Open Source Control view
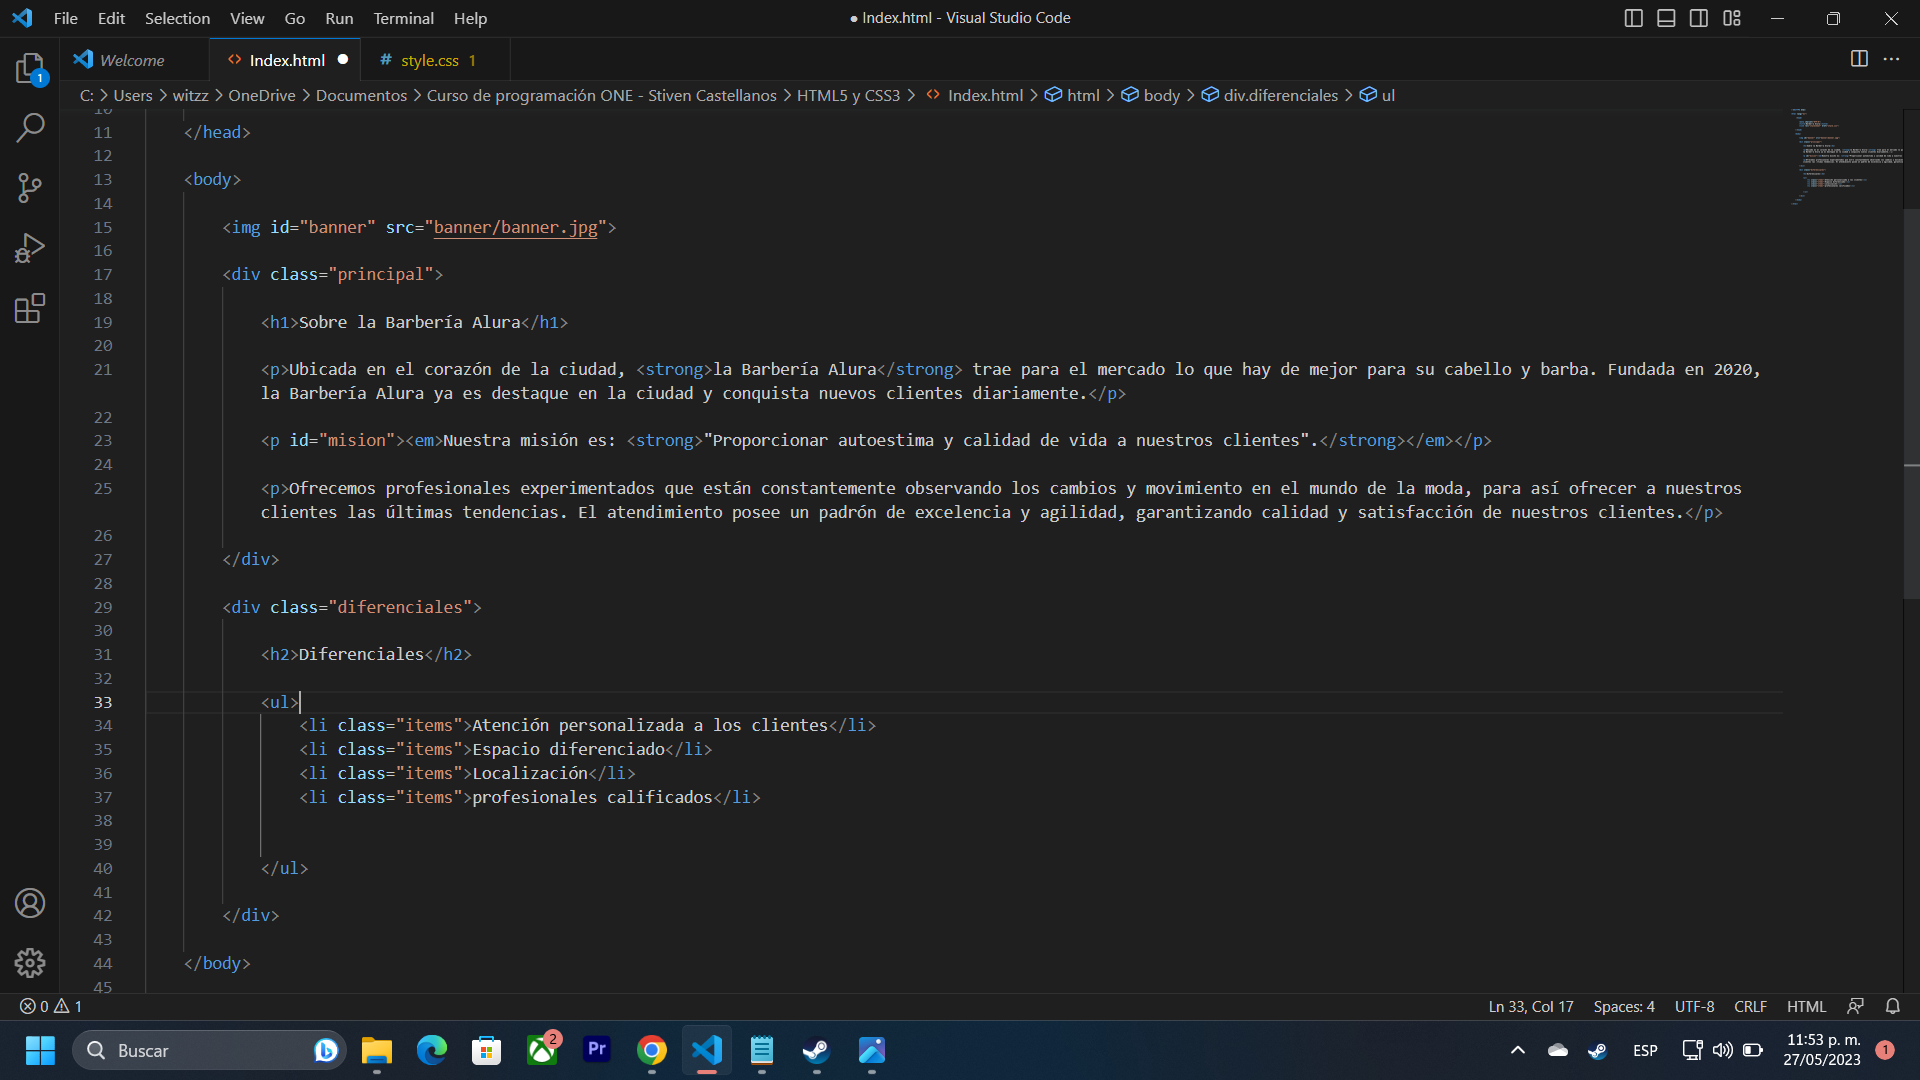The height and width of the screenshot is (1080, 1920). click(30, 188)
